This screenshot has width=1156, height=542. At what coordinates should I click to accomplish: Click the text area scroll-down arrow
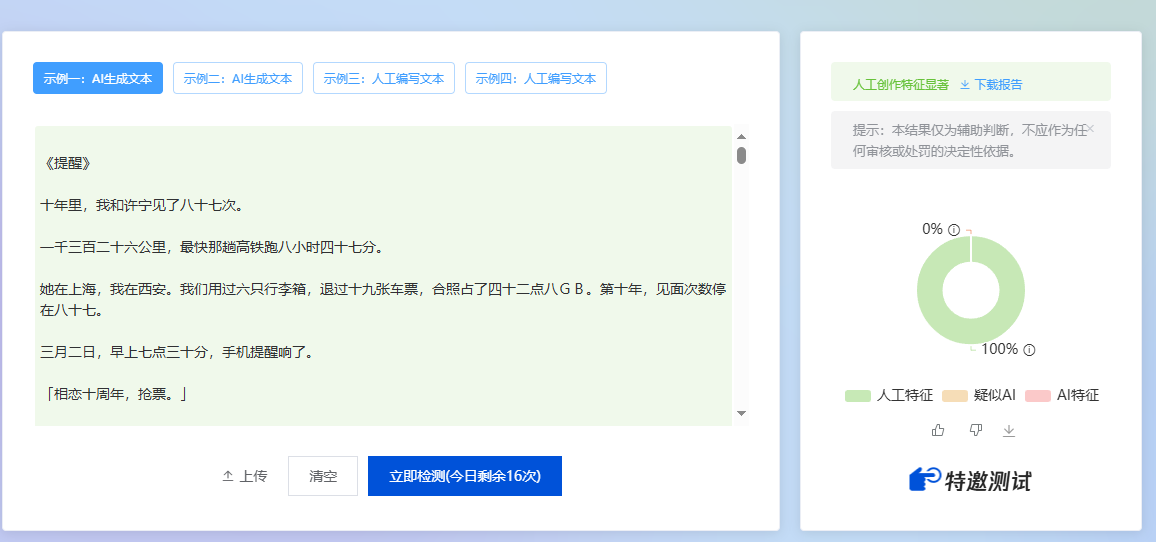742,413
